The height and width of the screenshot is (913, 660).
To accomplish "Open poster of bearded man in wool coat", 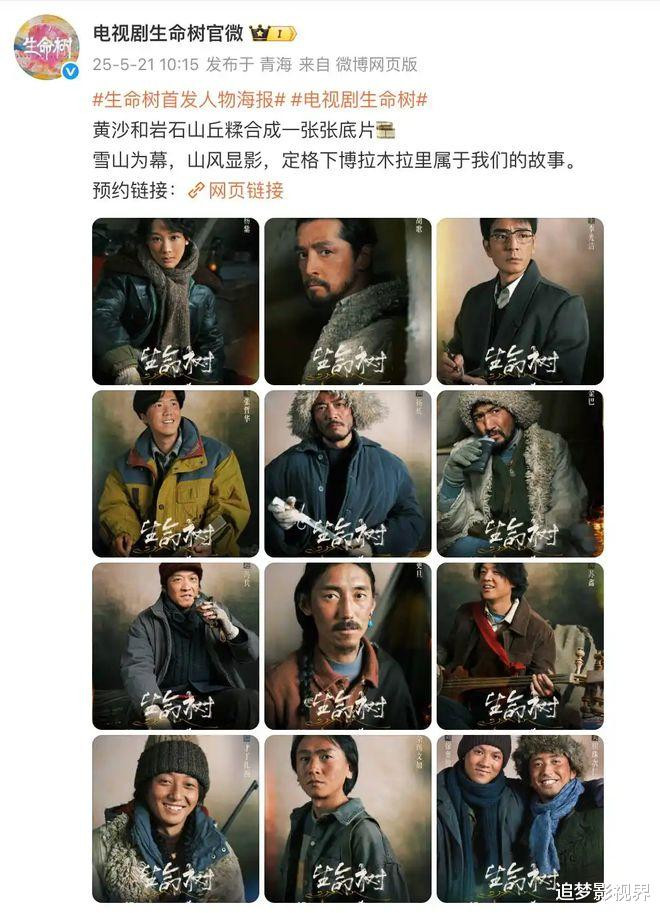I will [x=348, y=301].
